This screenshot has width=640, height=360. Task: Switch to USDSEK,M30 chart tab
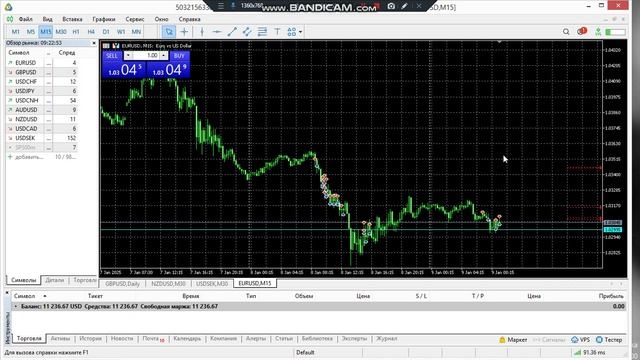click(212, 283)
